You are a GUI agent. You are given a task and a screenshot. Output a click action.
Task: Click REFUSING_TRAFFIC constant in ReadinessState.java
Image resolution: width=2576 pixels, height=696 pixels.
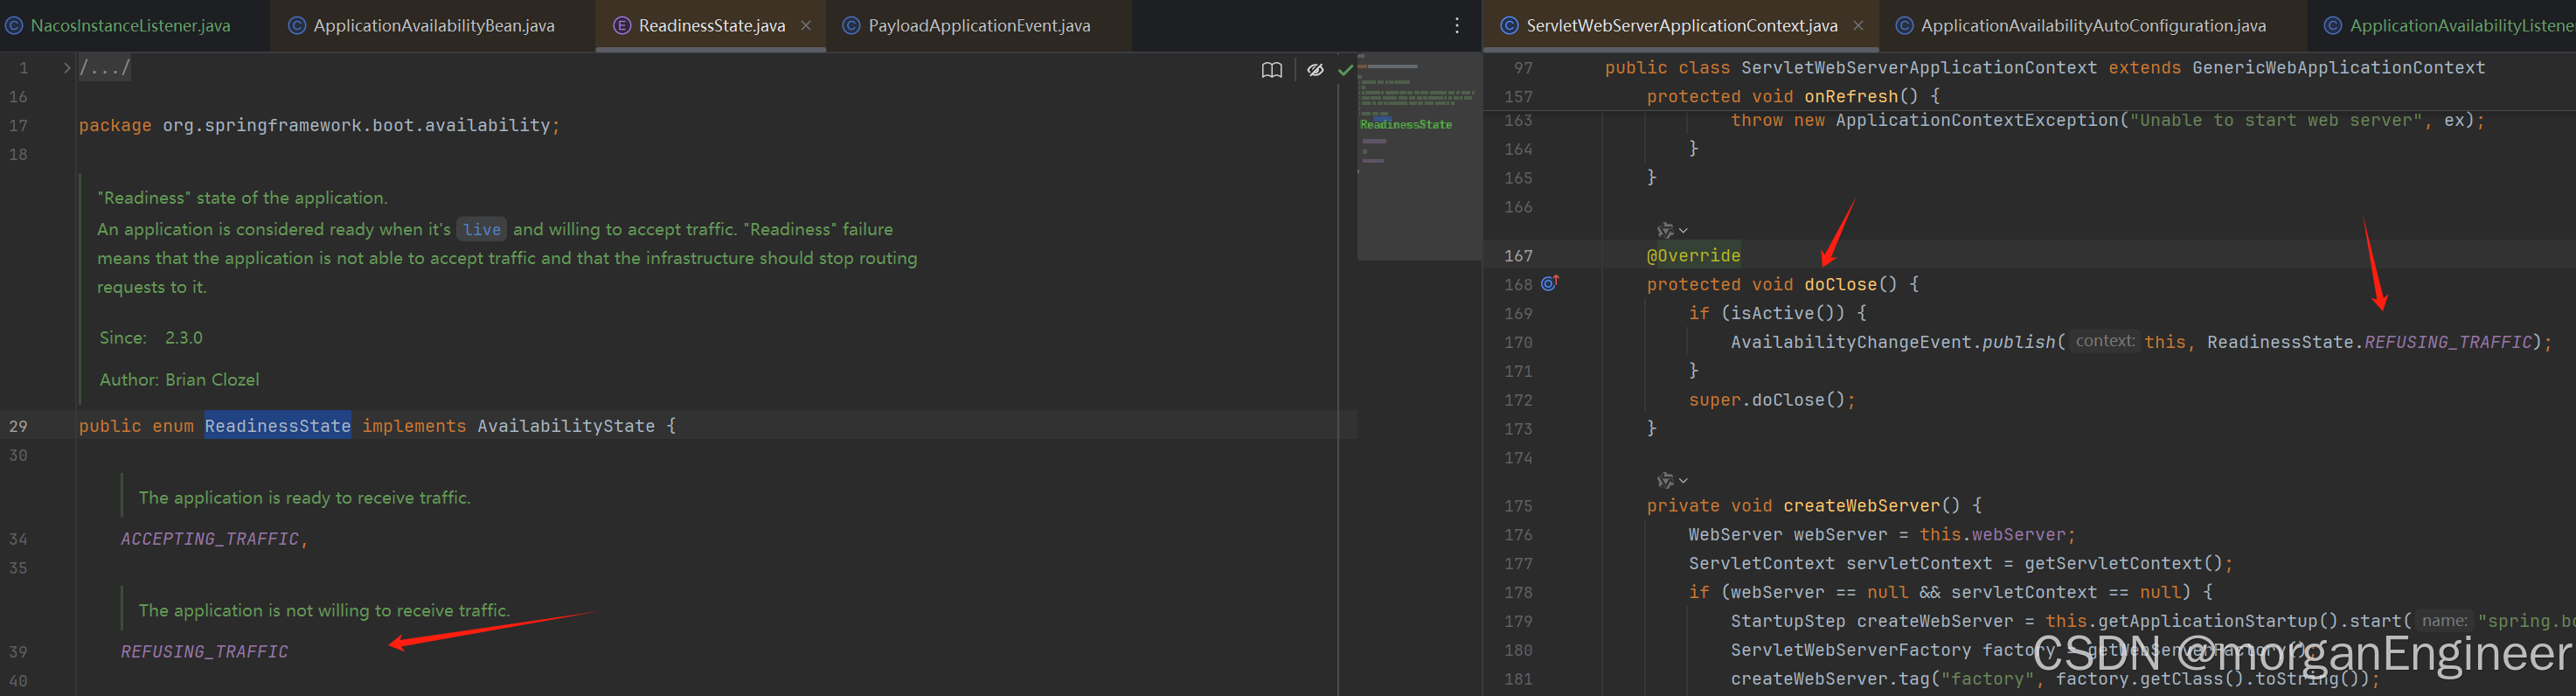(205, 652)
